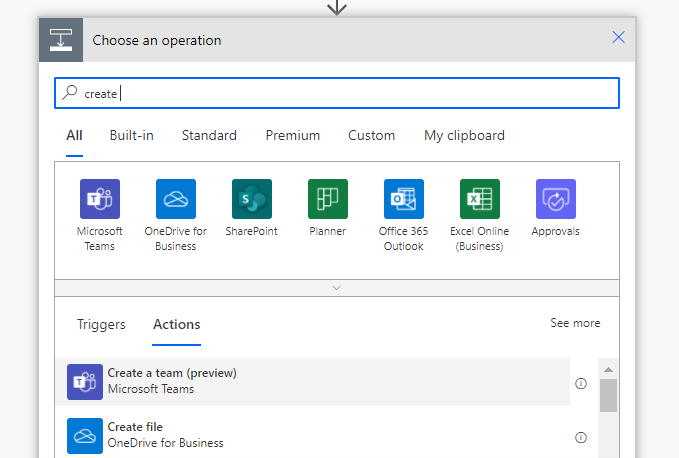Select the Office 365 Outlook connector
This screenshot has width=679, height=458.
[x=404, y=199]
